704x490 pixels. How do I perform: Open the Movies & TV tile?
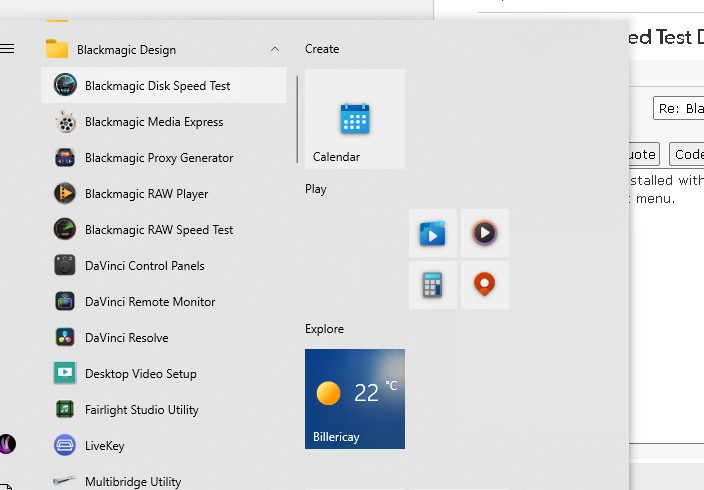click(x=433, y=233)
